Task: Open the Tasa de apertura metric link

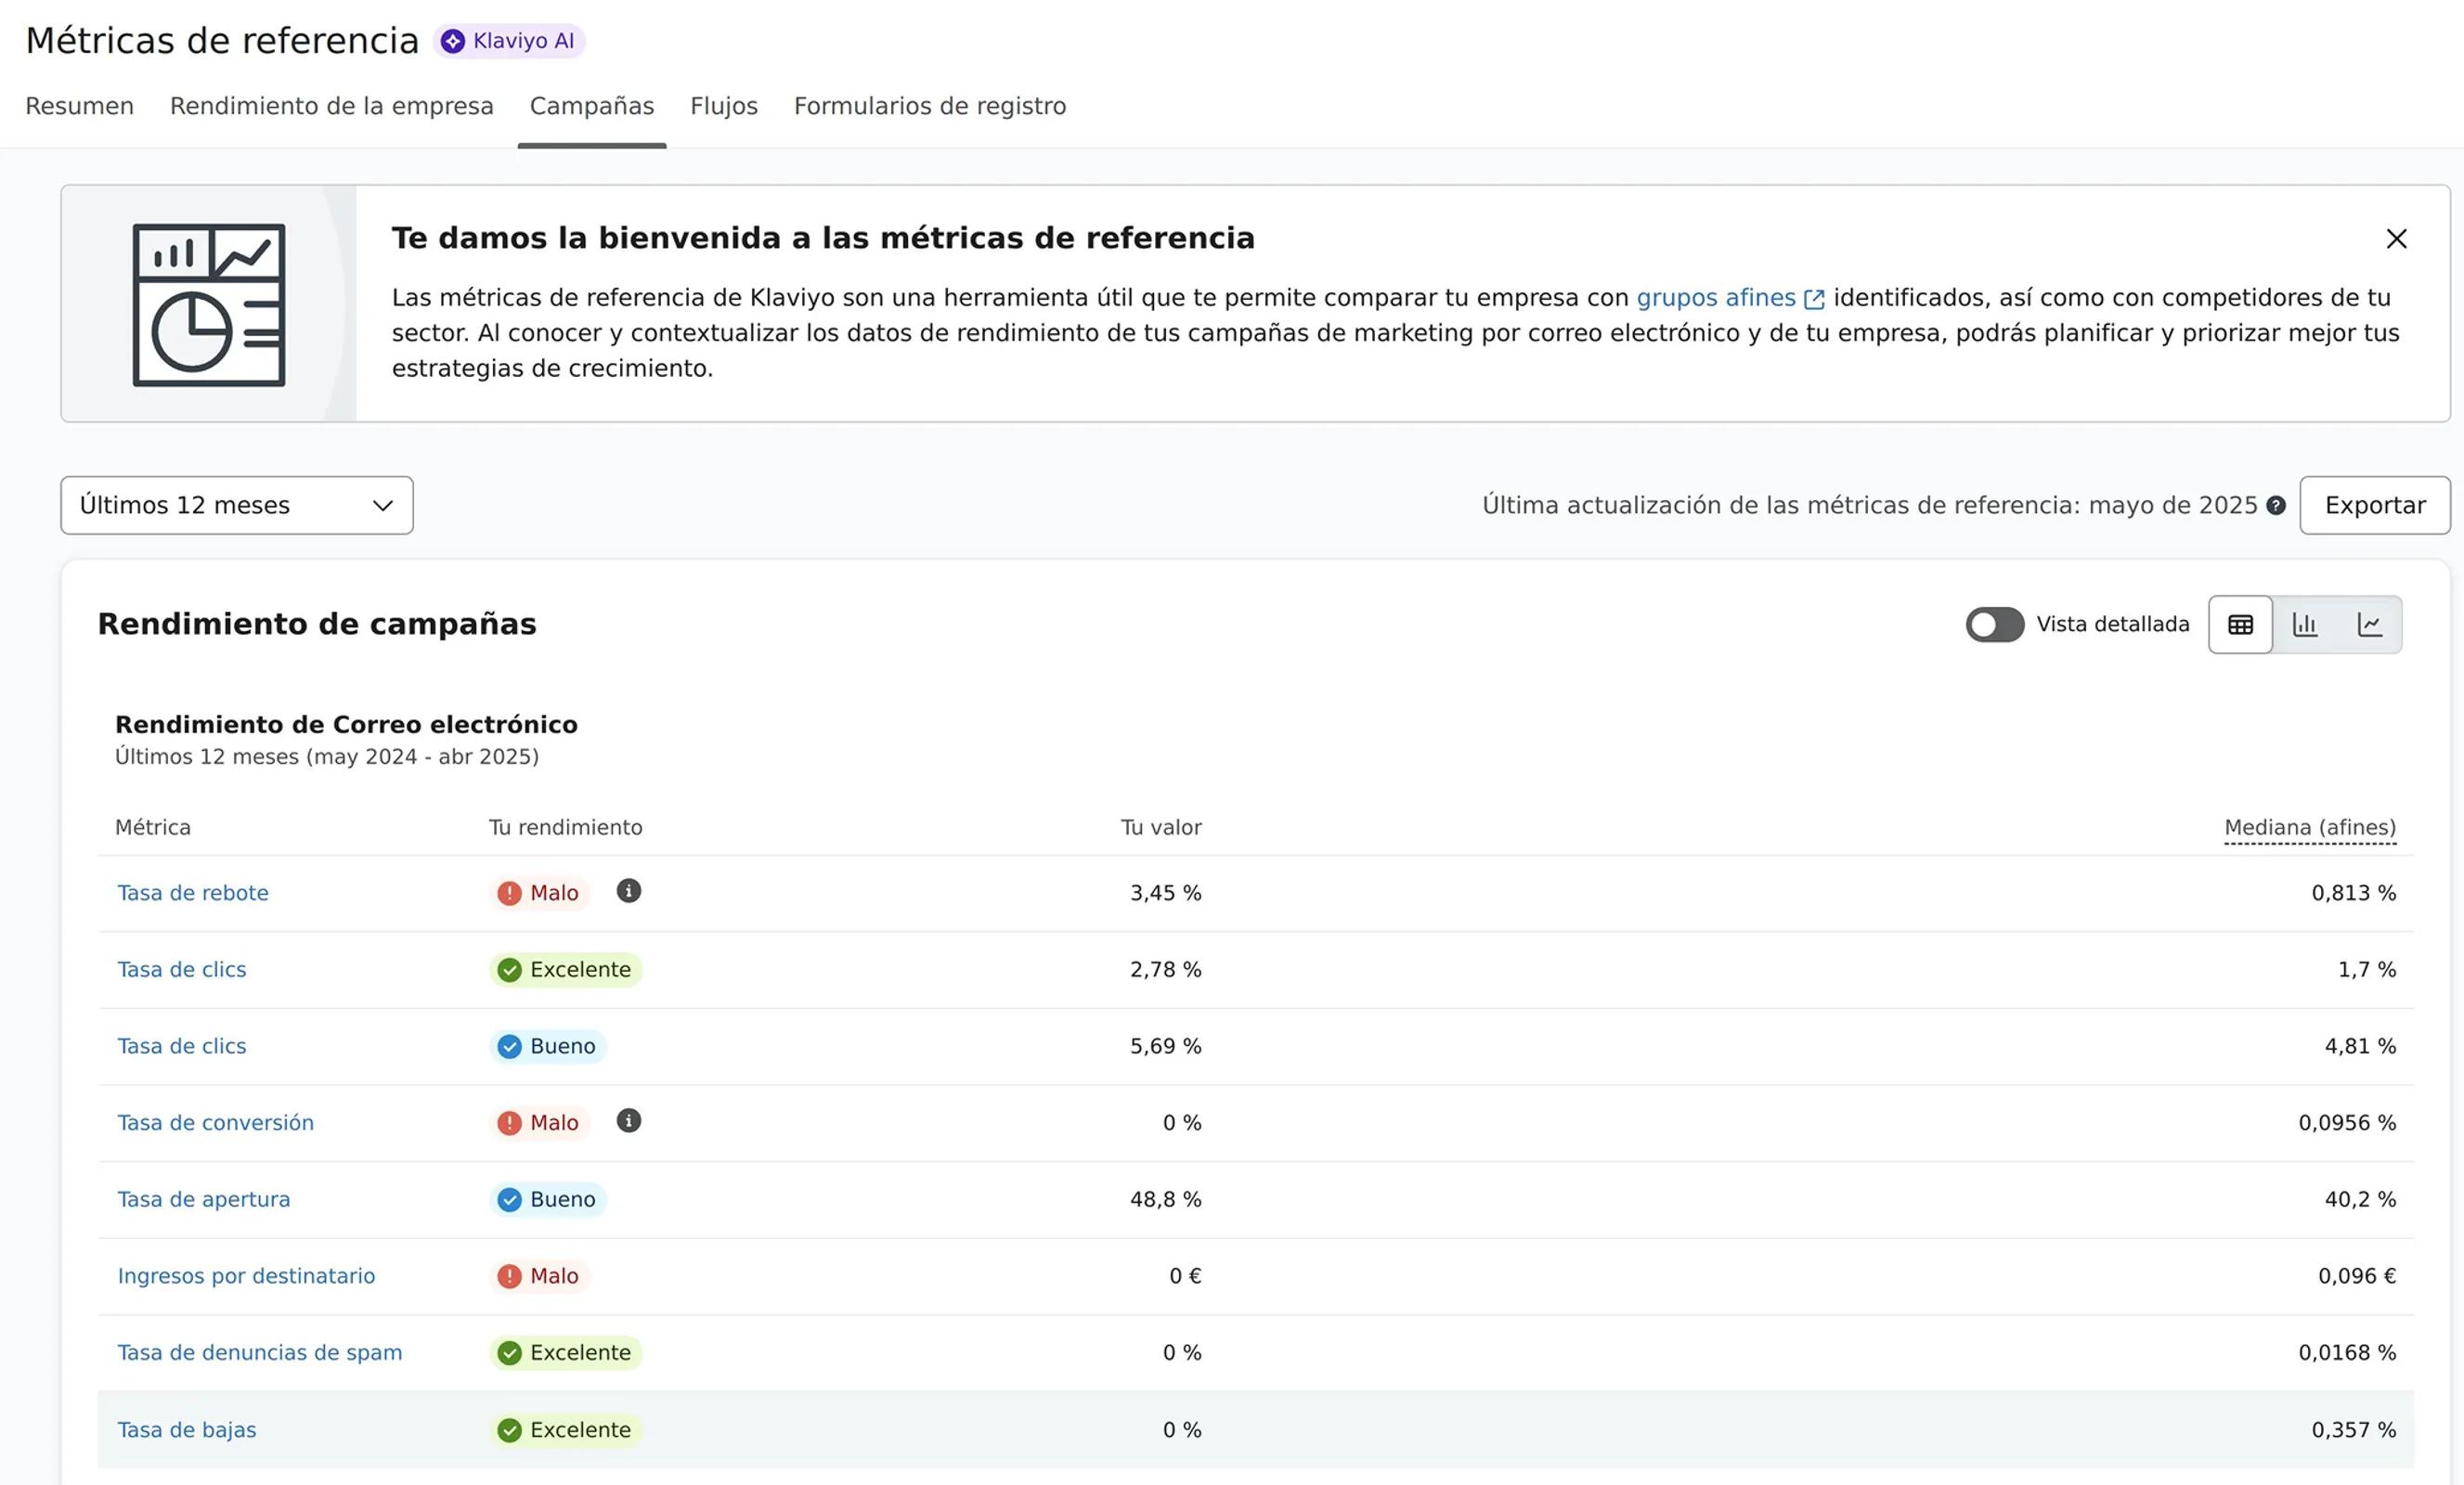Action: click(204, 1199)
